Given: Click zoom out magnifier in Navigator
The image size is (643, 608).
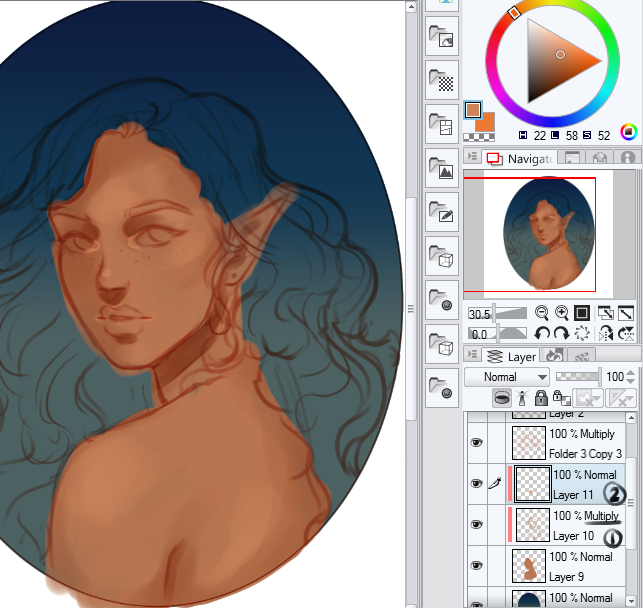Looking at the screenshot, I should point(542,313).
